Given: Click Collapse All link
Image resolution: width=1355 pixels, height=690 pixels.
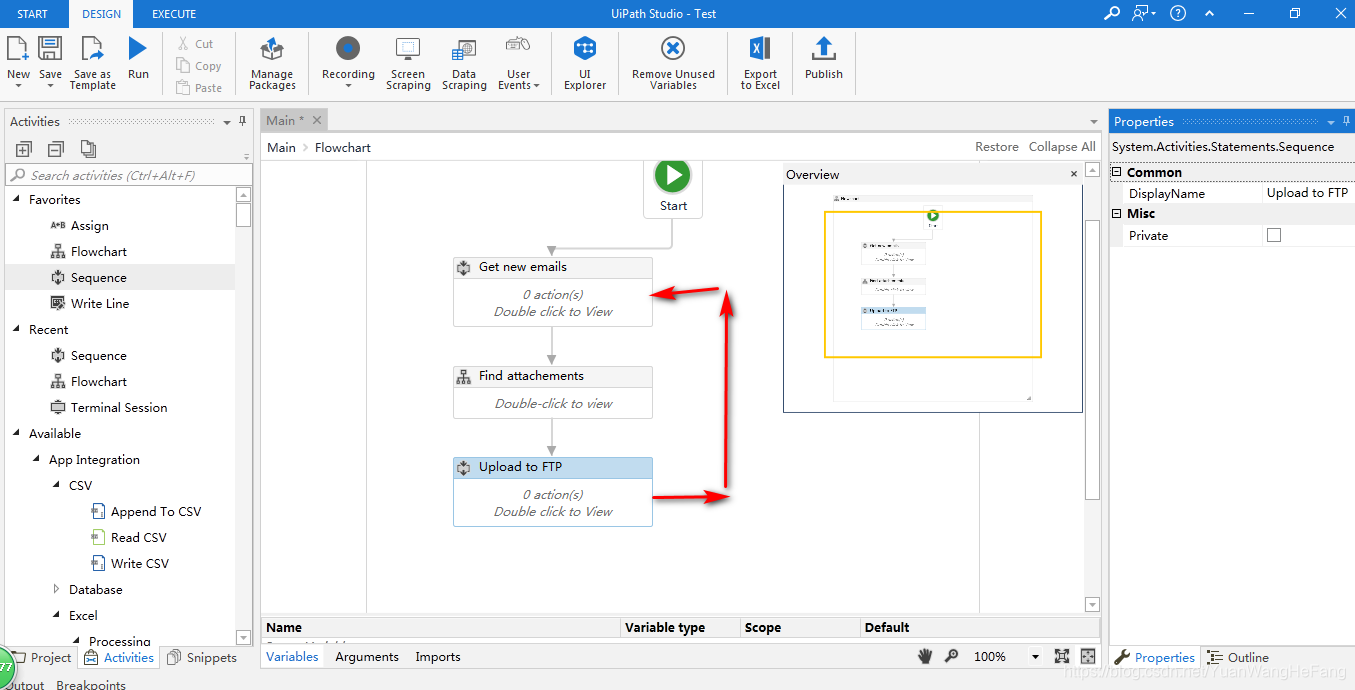Looking at the screenshot, I should point(1062,146).
